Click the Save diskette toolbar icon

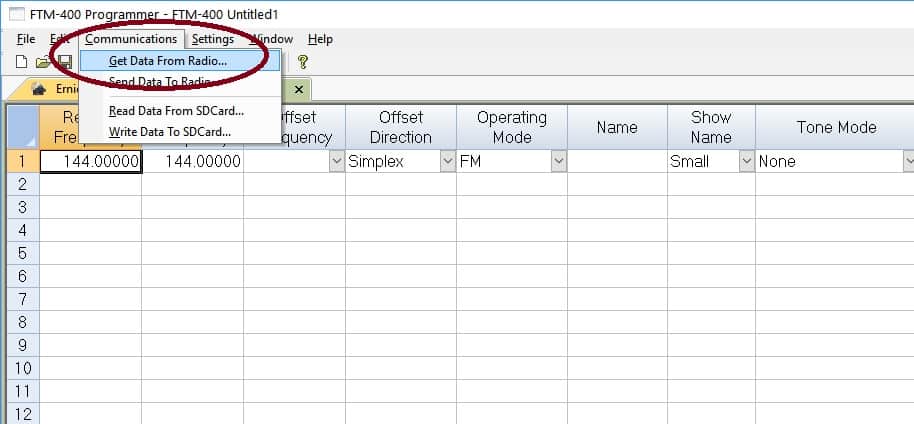[65, 62]
